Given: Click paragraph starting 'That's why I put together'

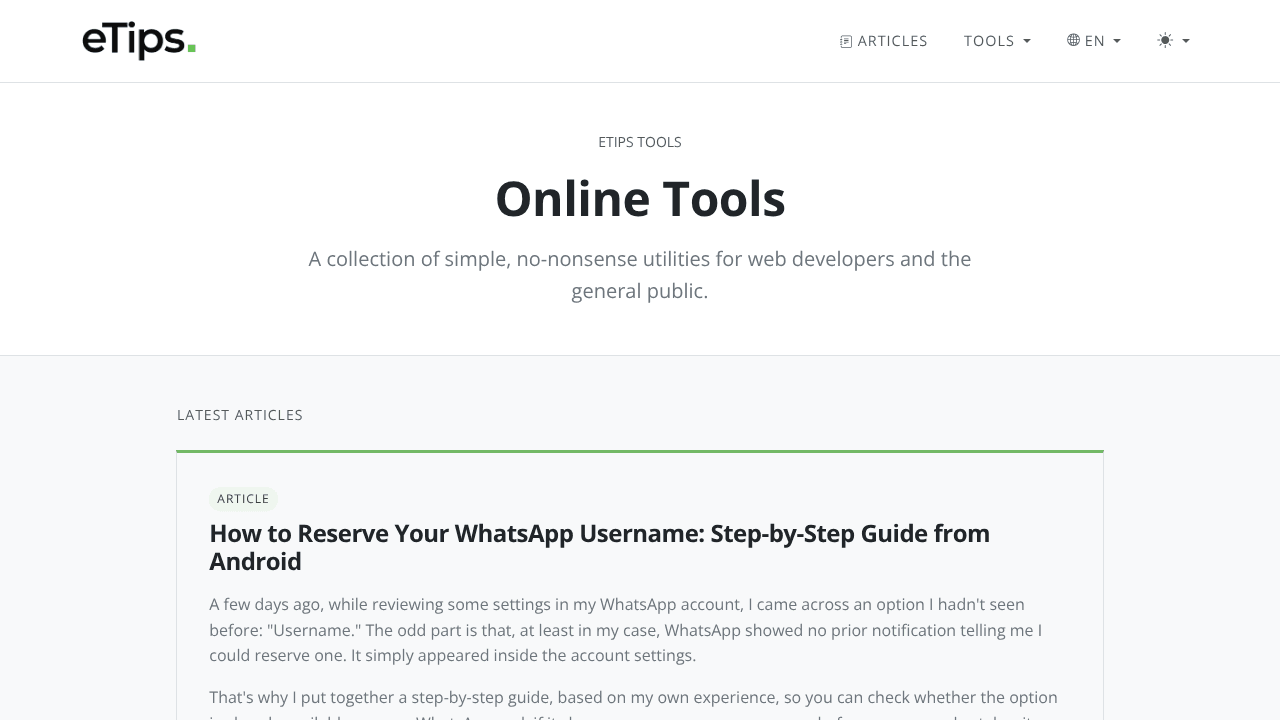Looking at the screenshot, I should [634, 703].
